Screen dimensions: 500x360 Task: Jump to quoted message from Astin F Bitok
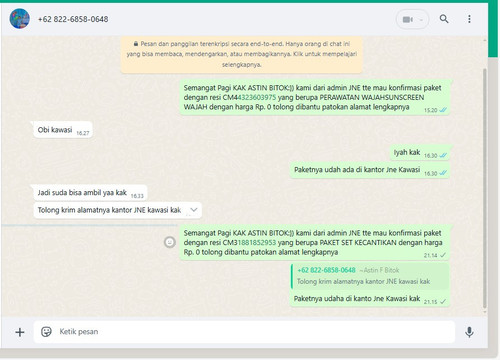370,276
